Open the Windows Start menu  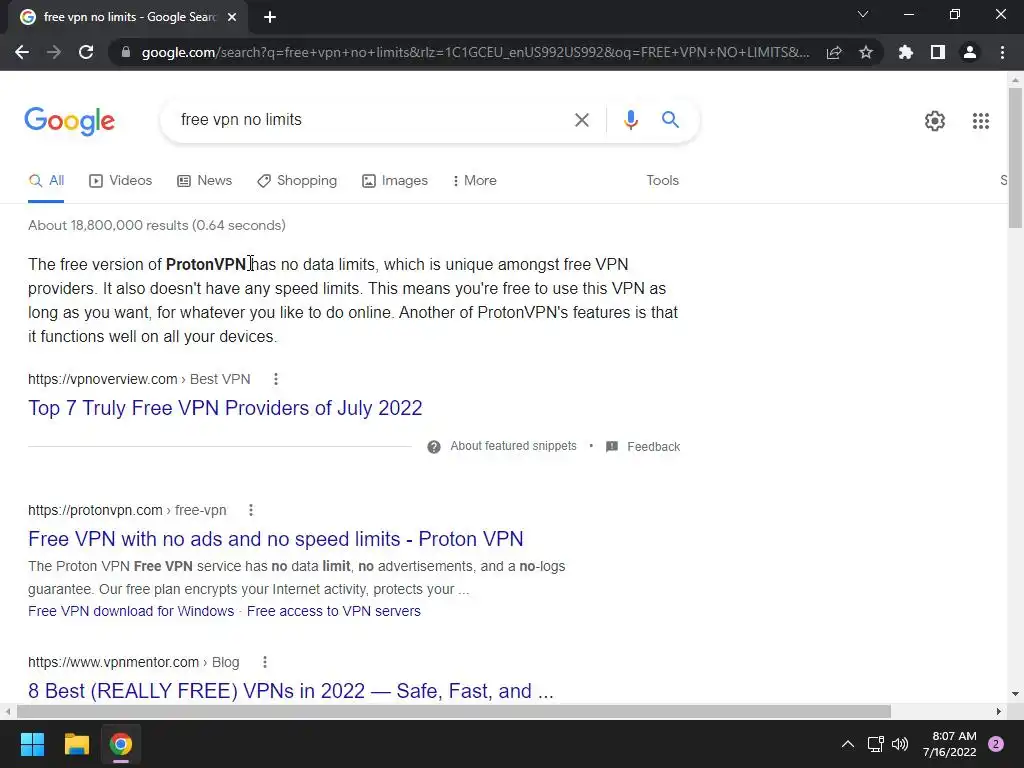(x=32, y=744)
